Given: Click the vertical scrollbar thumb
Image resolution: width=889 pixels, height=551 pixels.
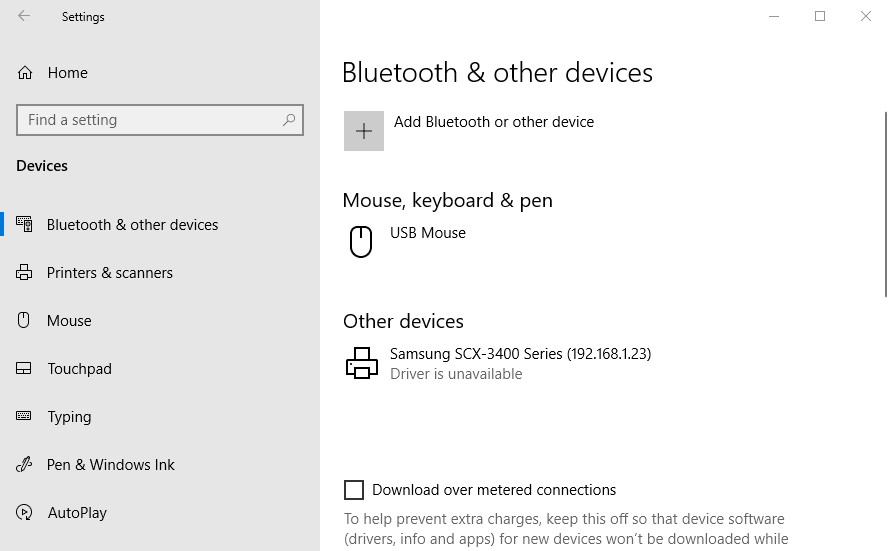Looking at the screenshot, I should pyautogui.click(x=886, y=204).
